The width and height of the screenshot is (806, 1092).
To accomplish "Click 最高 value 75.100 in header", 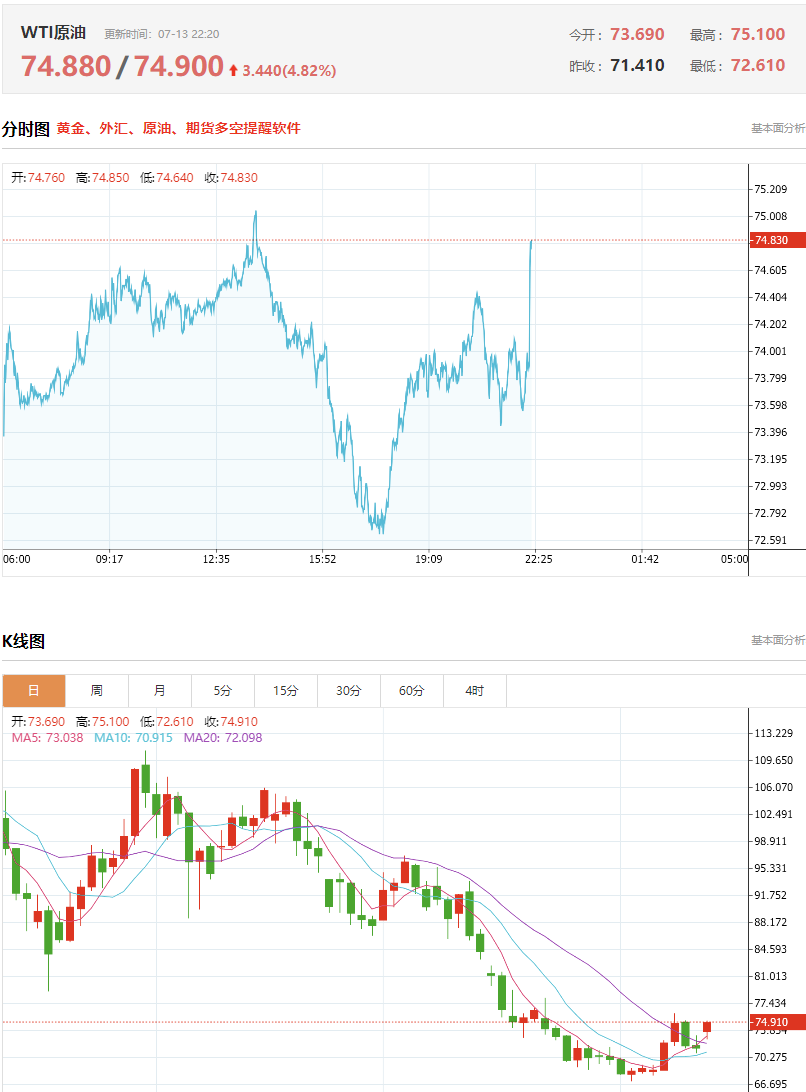I will (x=758, y=34).
